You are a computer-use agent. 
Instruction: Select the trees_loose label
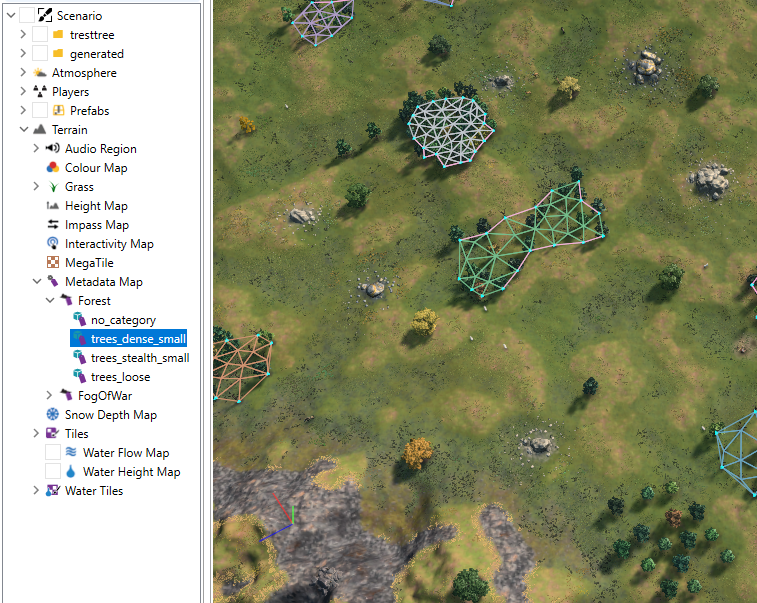click(x=120, y=377)
